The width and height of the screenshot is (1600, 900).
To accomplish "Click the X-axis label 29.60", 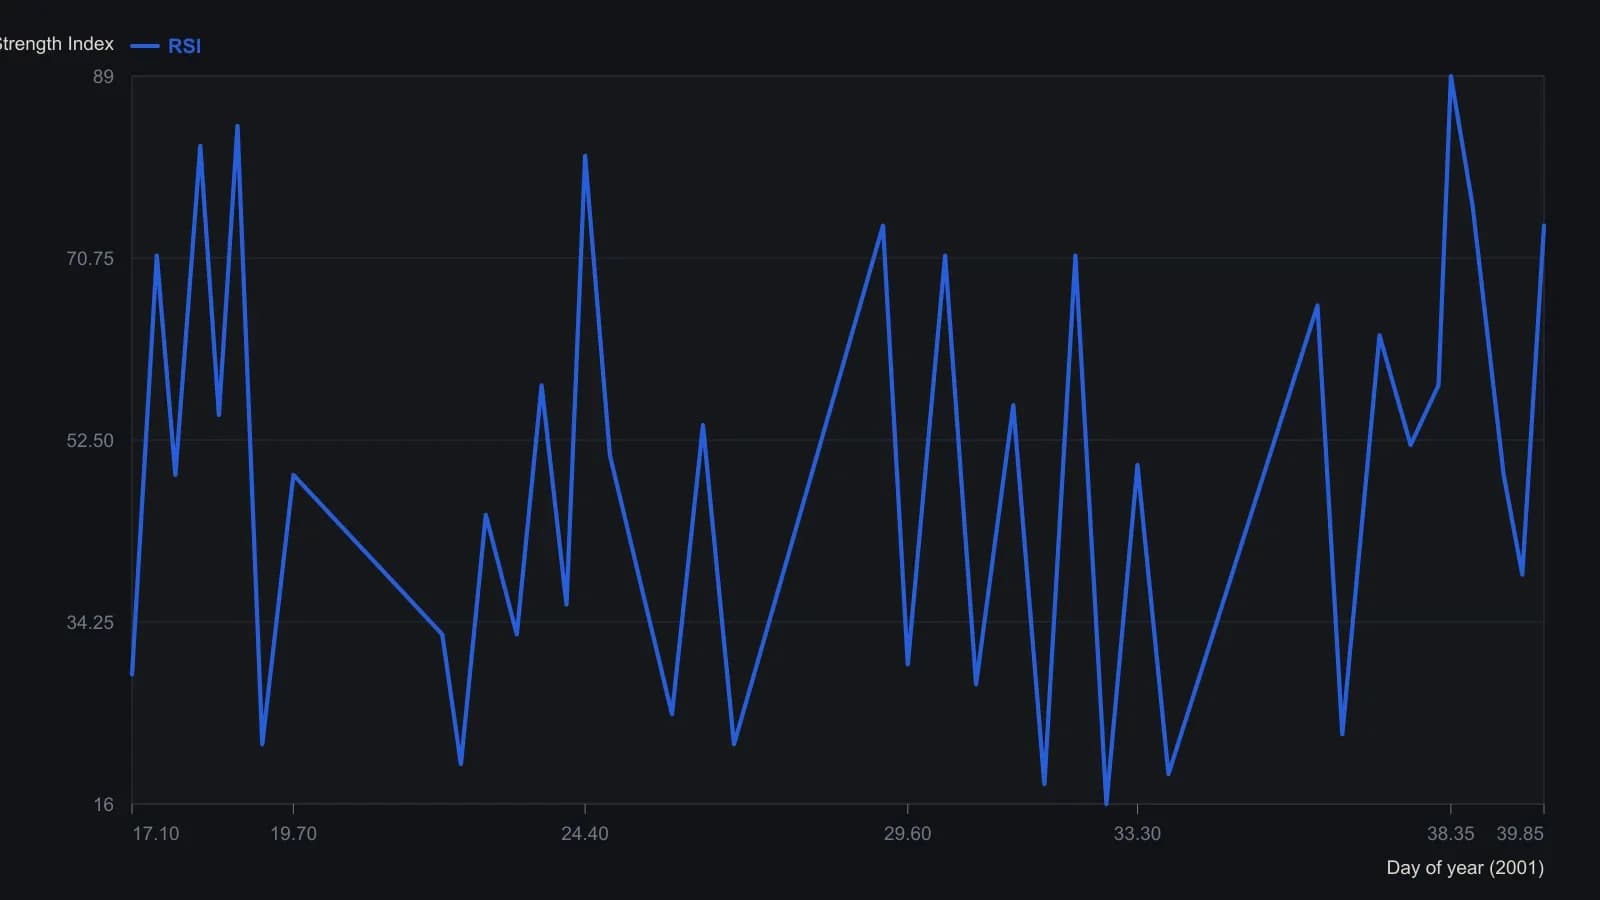I will pos(908,834).
